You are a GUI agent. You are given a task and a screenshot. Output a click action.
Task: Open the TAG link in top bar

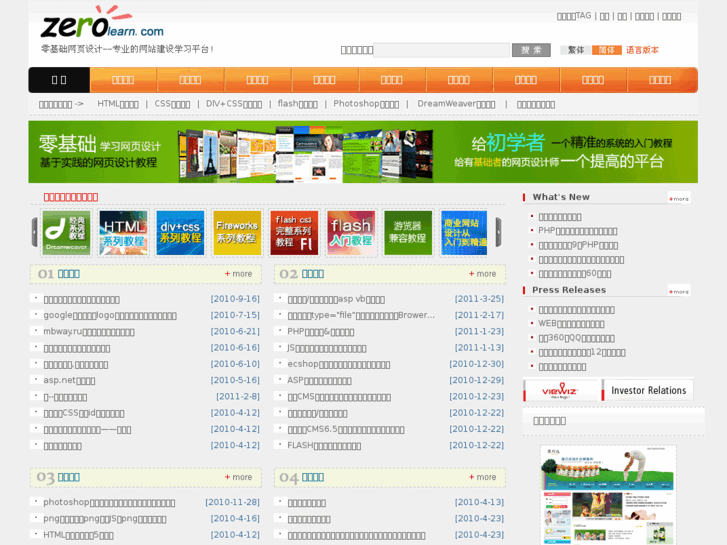[574, 16]
